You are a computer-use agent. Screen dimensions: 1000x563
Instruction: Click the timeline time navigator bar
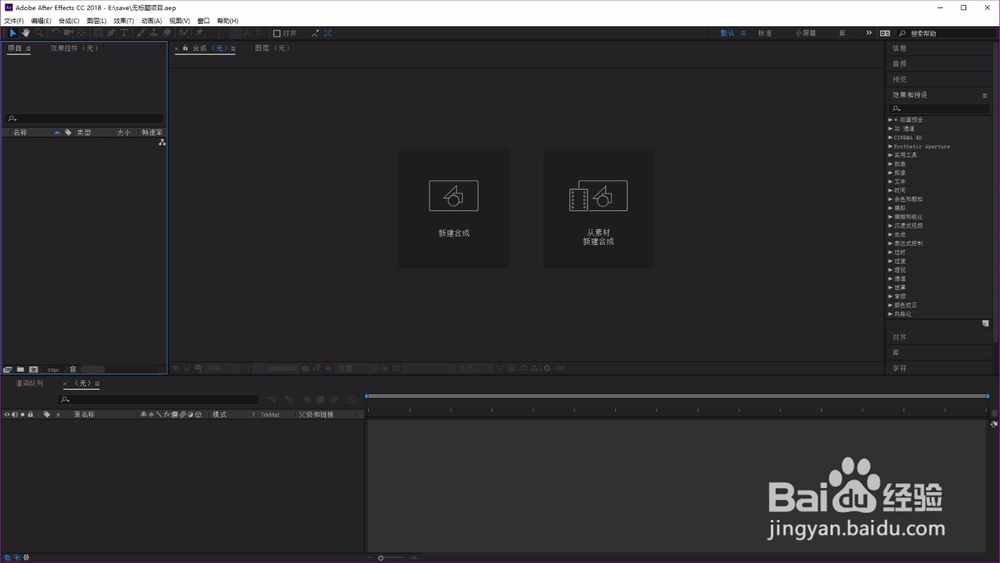pyautogui.click(x=677, y=396)
